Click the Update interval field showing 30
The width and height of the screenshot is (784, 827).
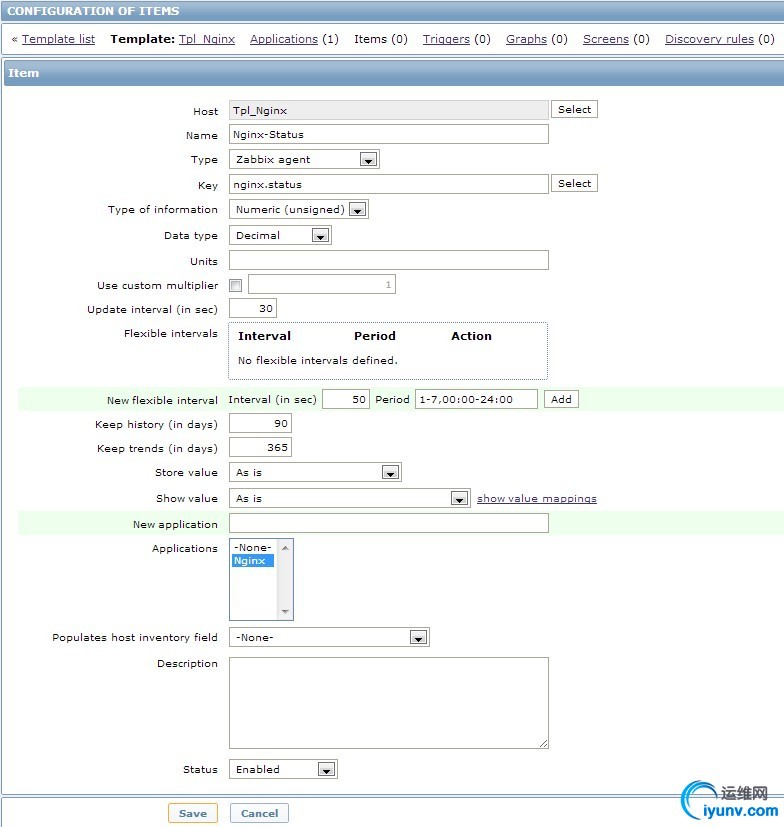[253, 309]
